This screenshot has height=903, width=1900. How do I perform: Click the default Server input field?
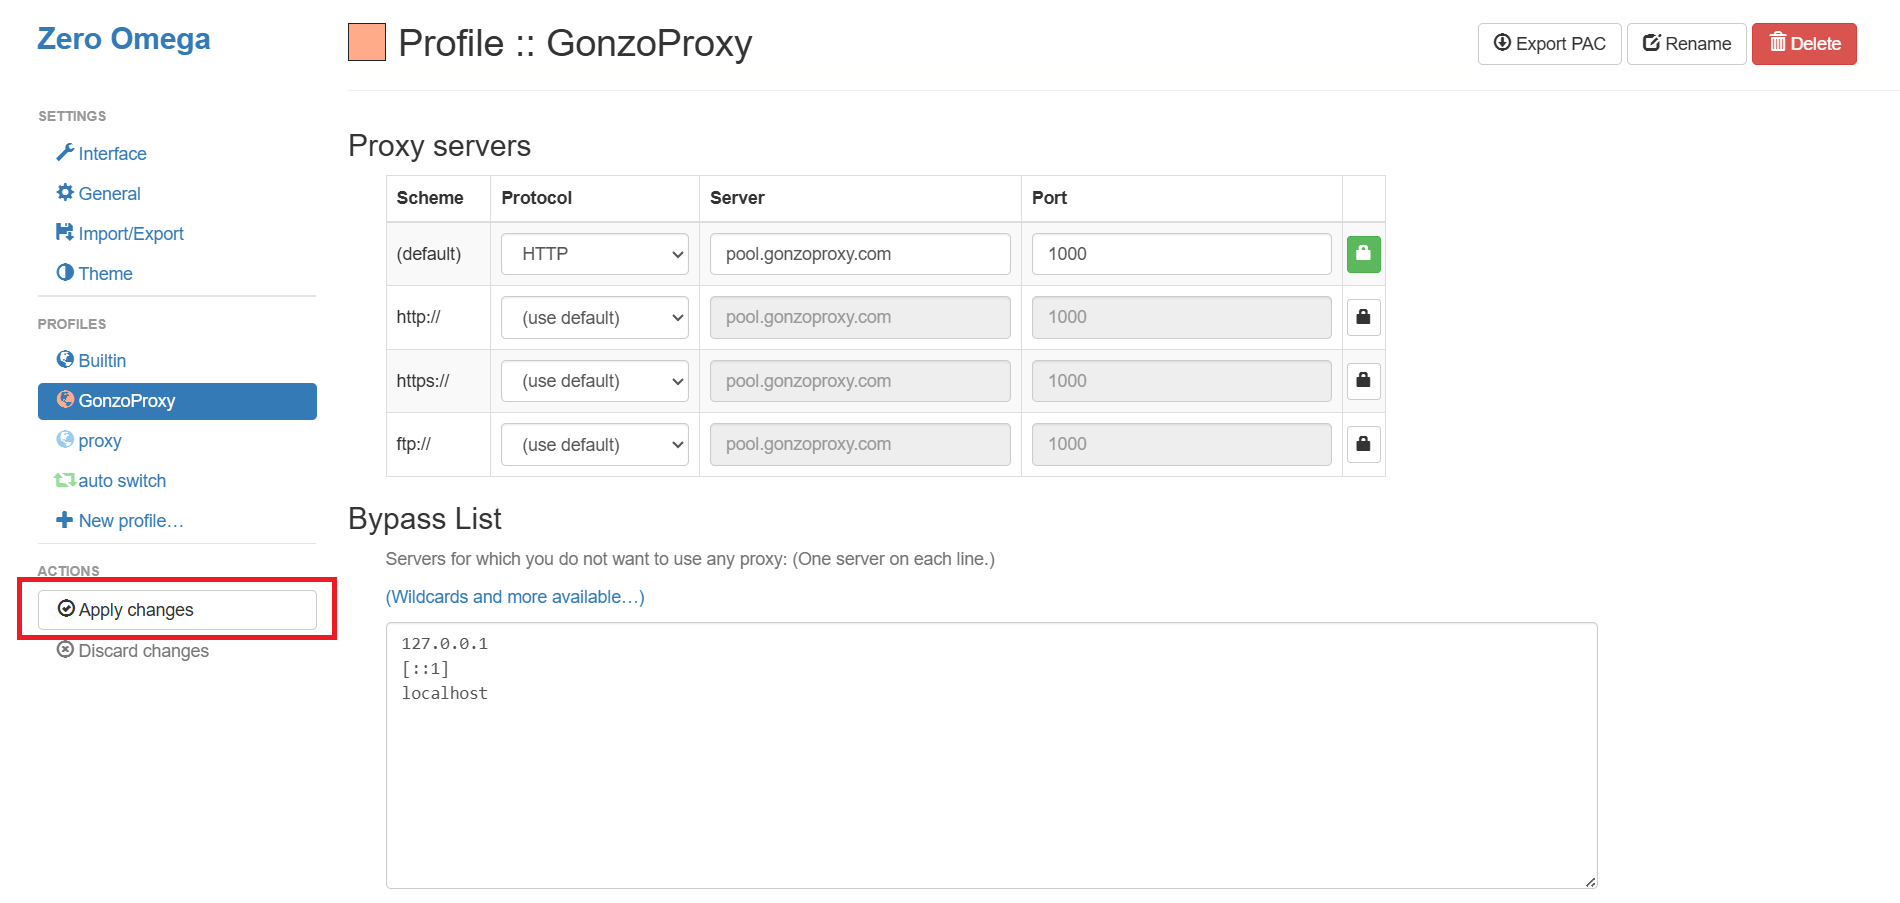860,254
